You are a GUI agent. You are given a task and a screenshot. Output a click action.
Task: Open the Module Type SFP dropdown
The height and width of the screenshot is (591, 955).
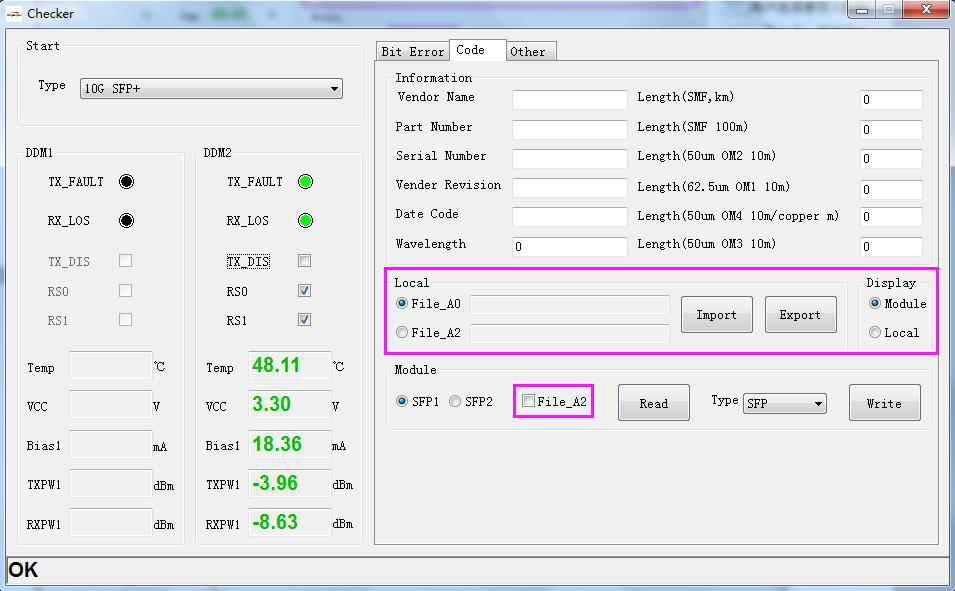[x=784, y=403]
